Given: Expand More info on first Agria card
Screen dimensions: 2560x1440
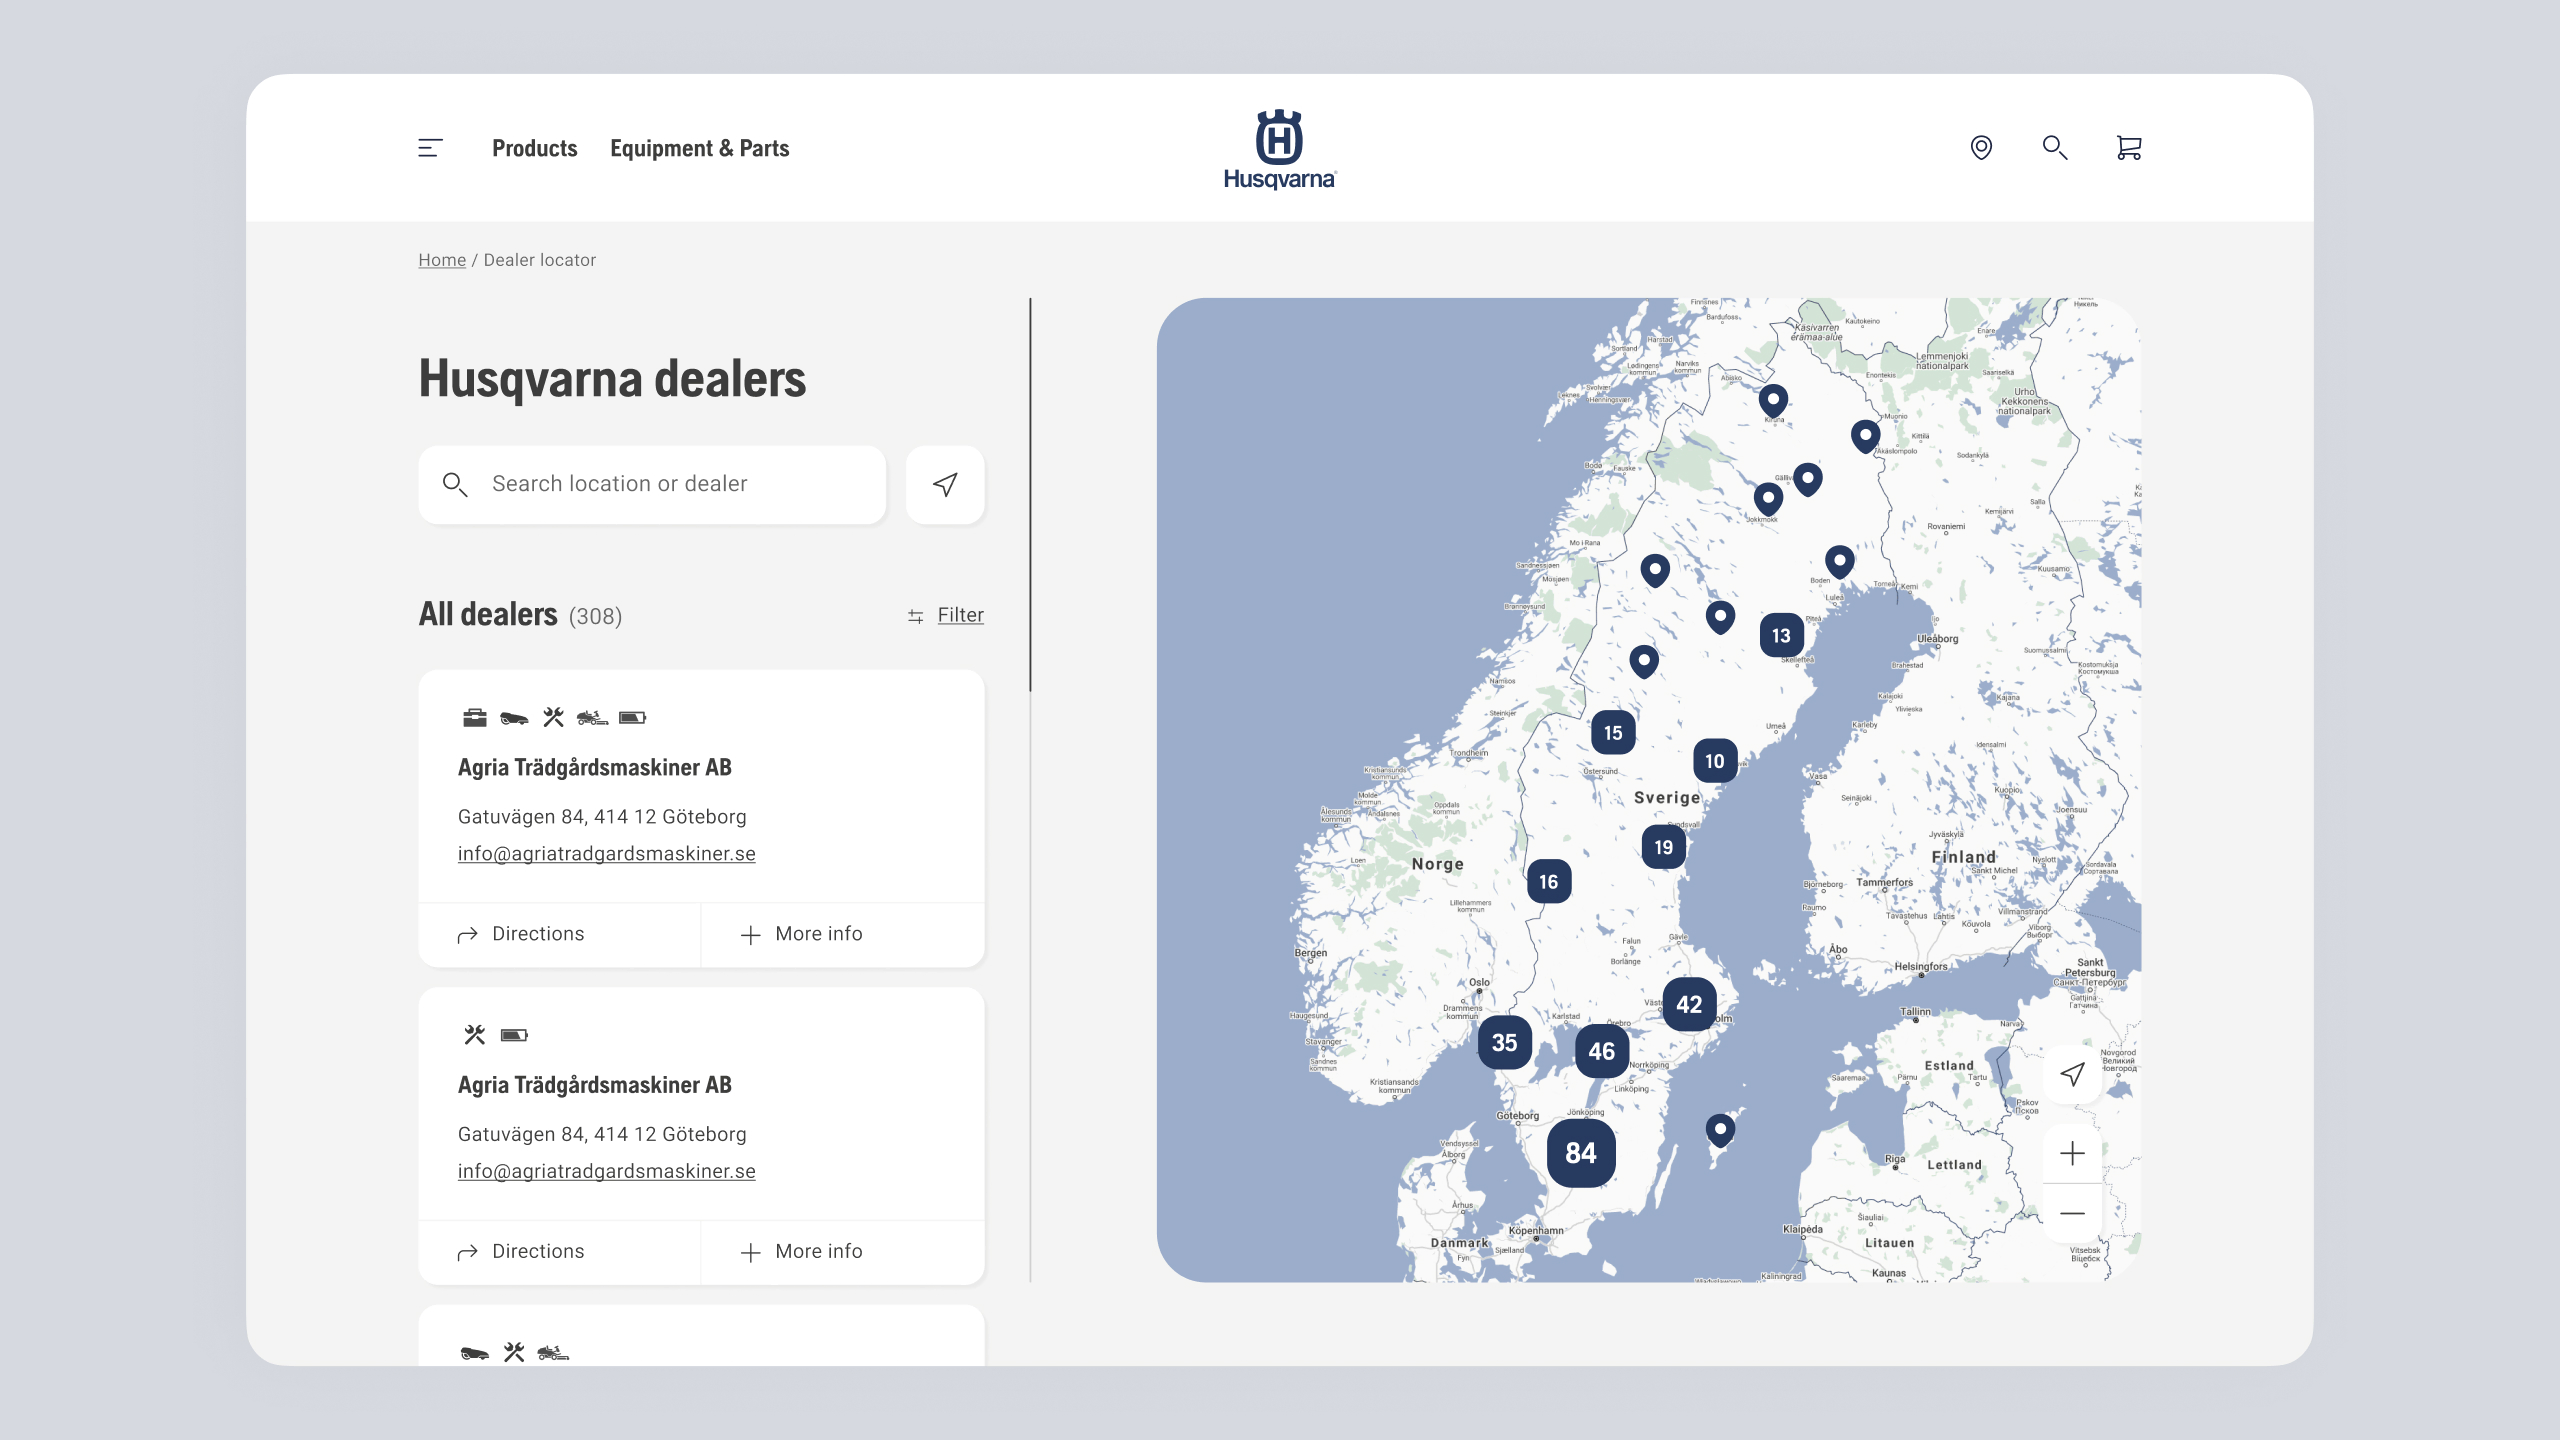Looking at the screenshot, I should pyautogui.click(x=843, y=934).
